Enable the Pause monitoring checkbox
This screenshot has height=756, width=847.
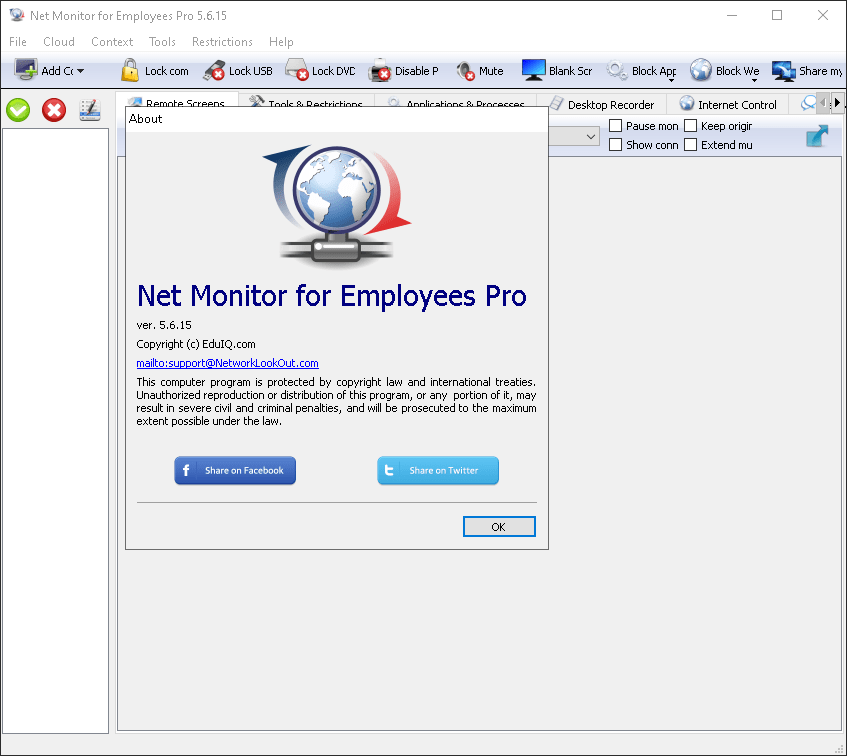tap(616, 126)
